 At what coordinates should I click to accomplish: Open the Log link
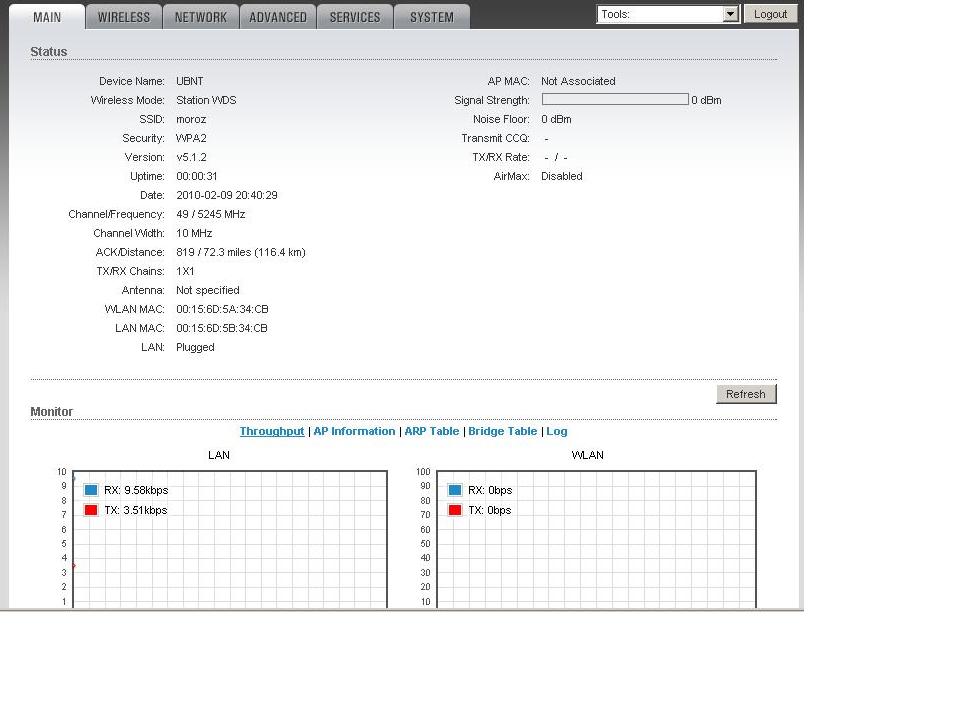click(x=556, y=431)
